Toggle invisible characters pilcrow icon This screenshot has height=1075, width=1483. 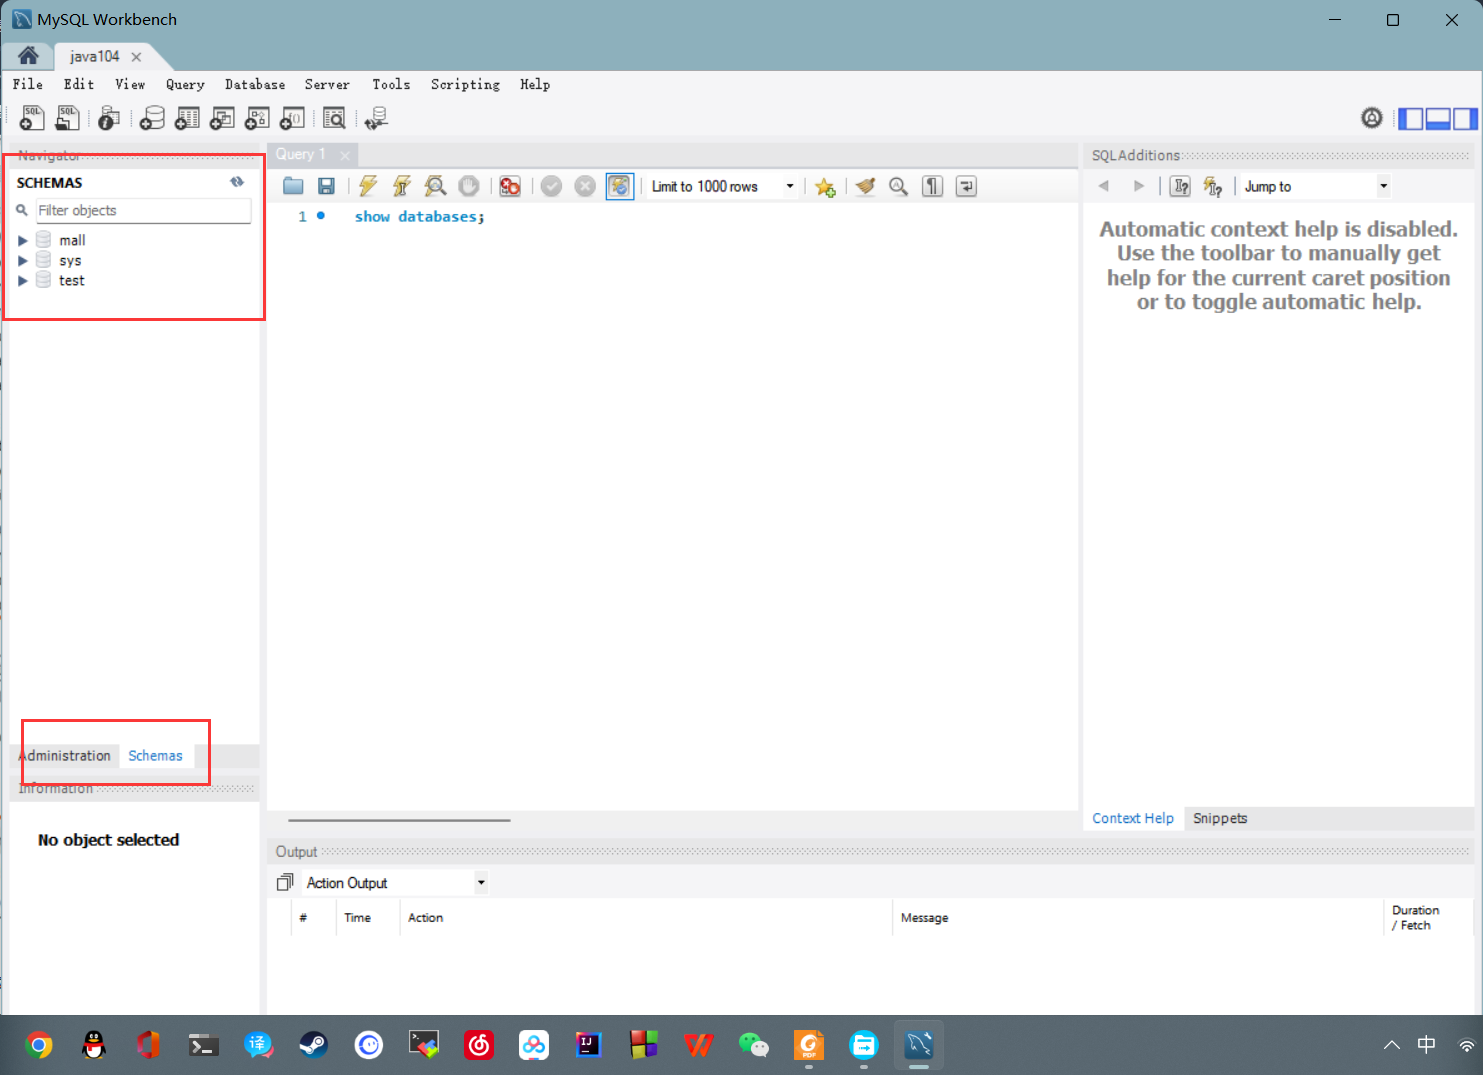pyautogui.click(x=932, y=186)
